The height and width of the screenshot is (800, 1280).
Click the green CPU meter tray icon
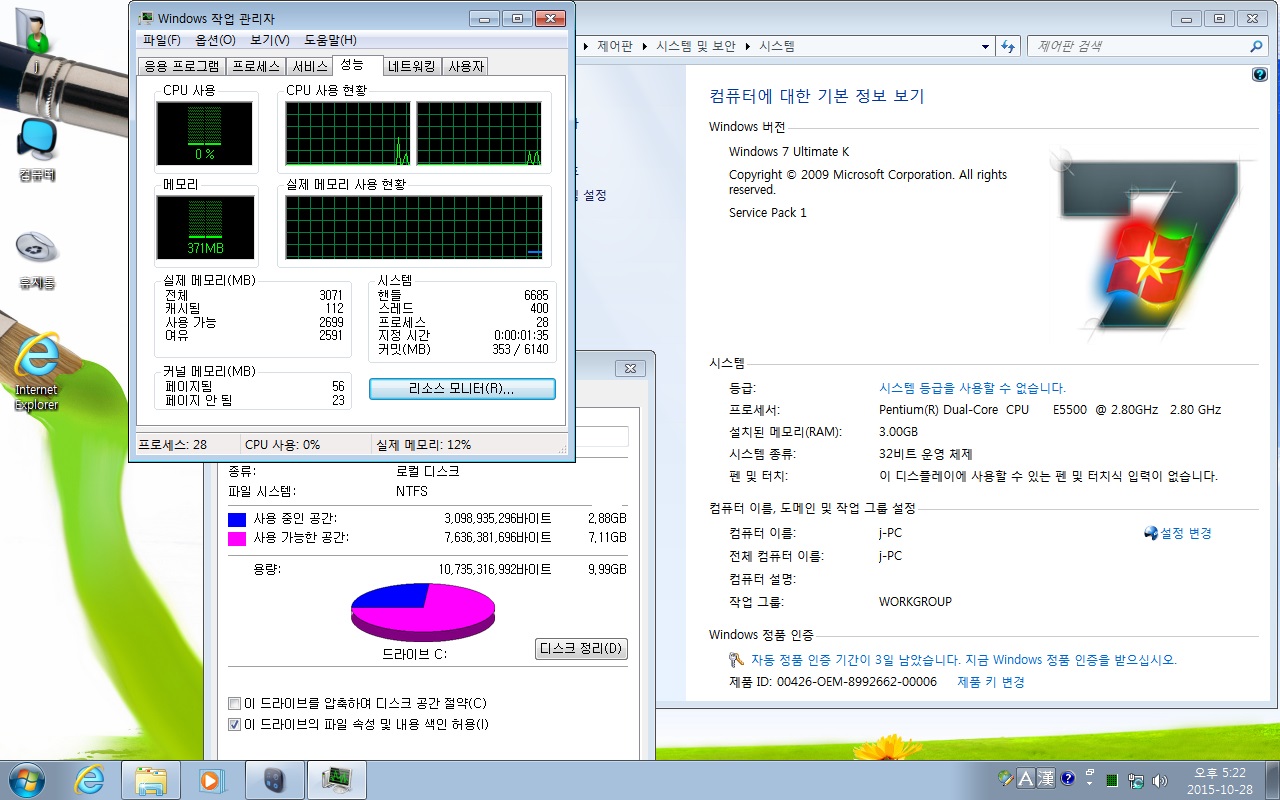[1112, 780]
